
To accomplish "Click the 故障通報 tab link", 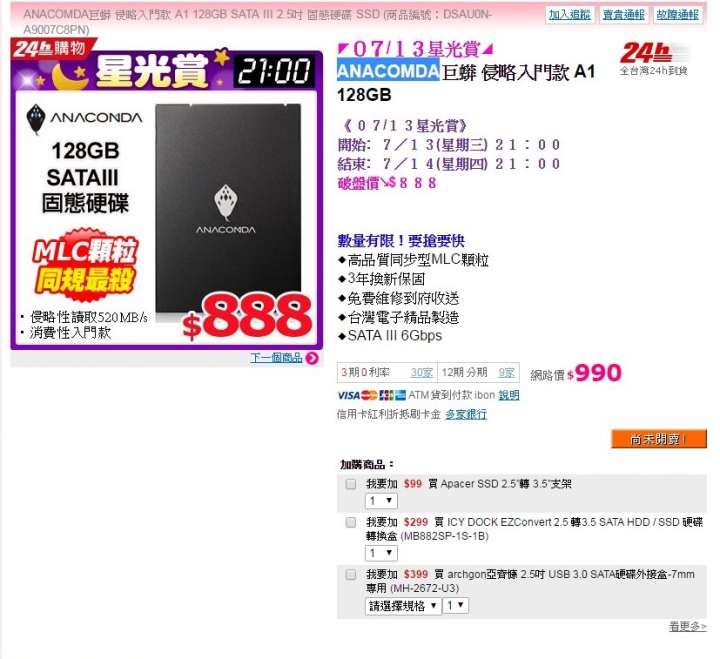I will coord(677,15).
